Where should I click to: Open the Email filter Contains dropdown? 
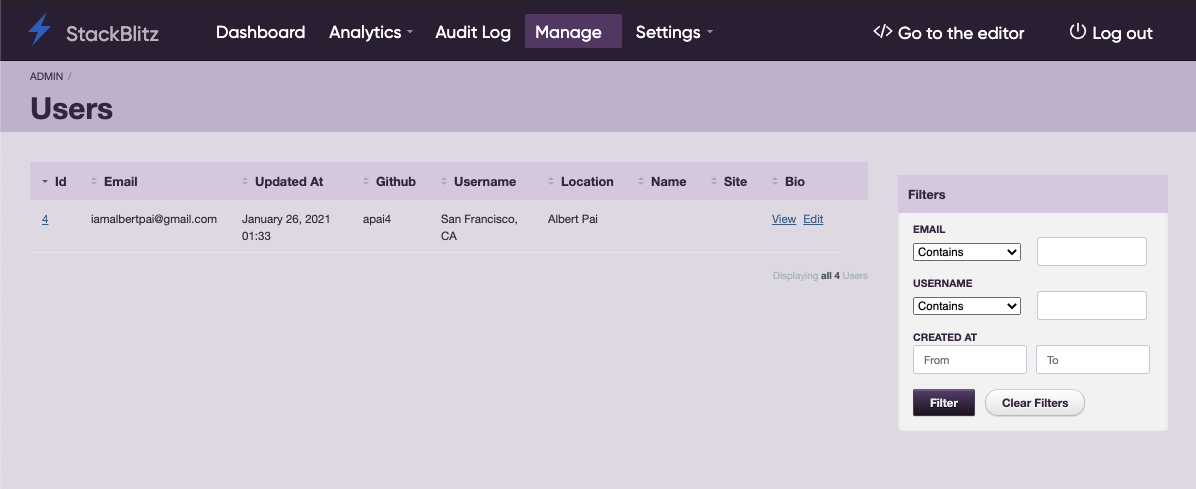coord(966,253)
